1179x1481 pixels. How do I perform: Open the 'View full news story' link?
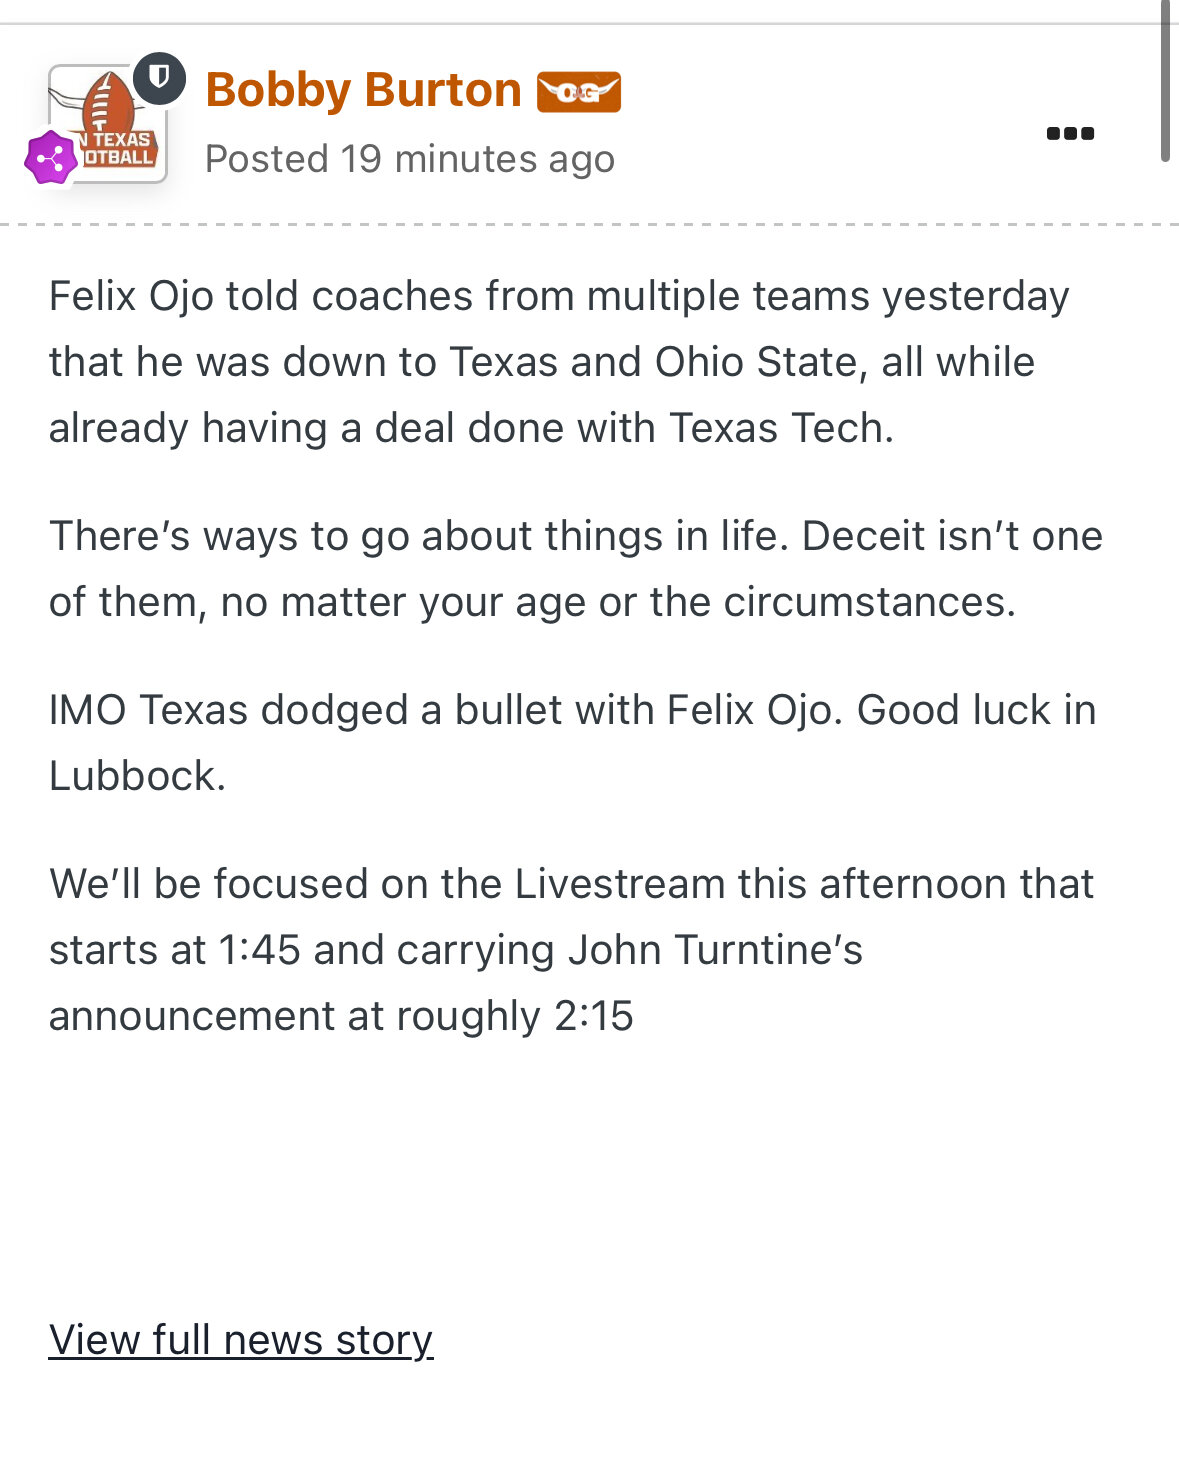(241, 1340)
